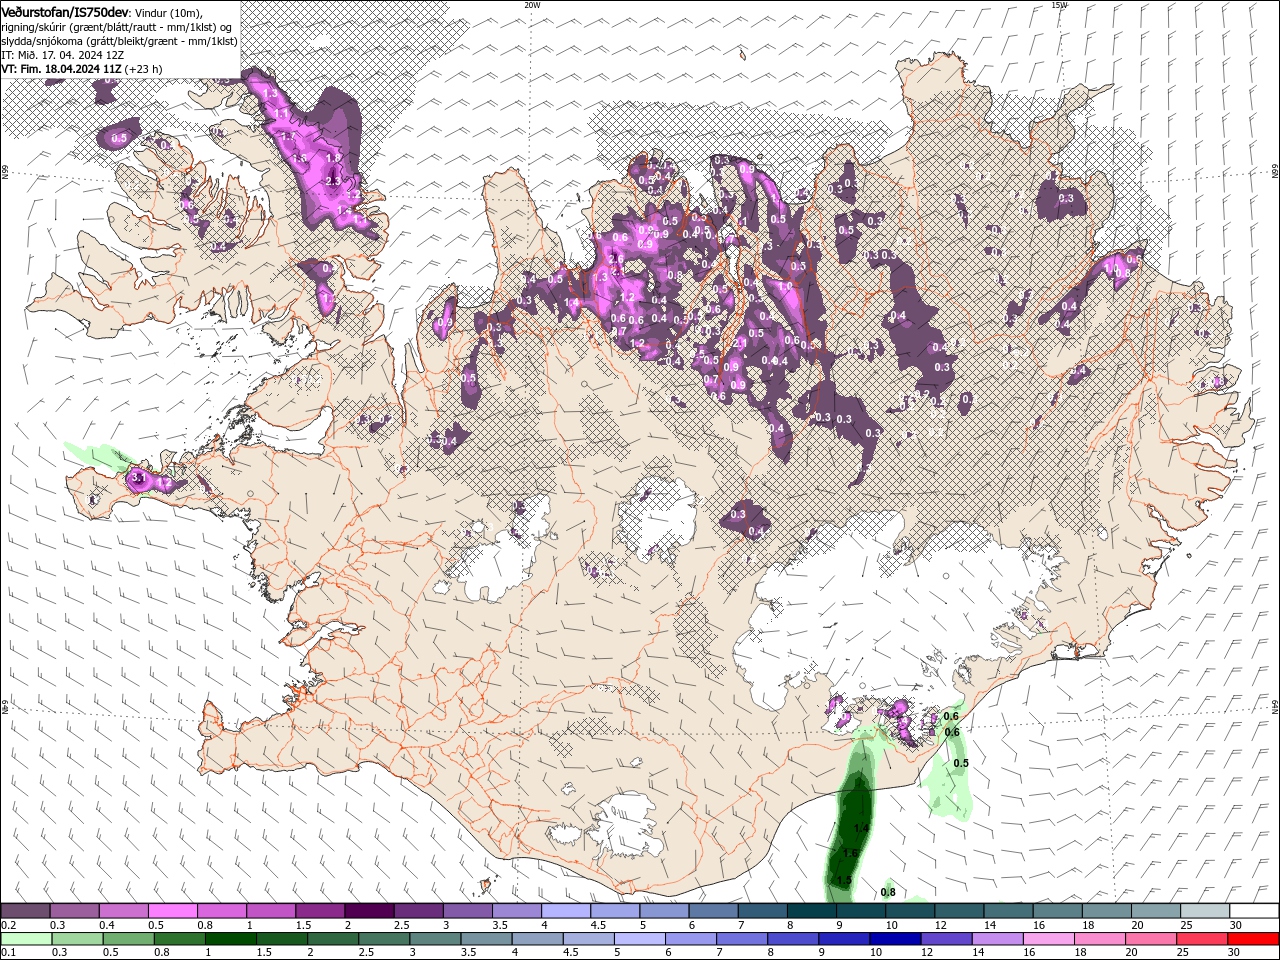The height and width of the screenshot is (960, 1280).
Task: Pick the dark teal 8 swatch, upper row
Action: (x=812, y=911)
